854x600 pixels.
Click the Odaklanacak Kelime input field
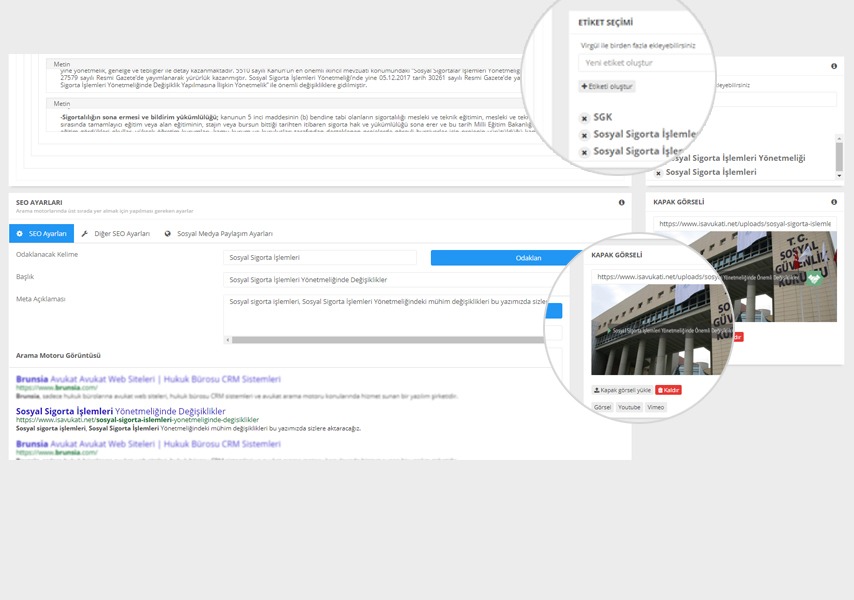pyautogui.click(x=320, y=258)
